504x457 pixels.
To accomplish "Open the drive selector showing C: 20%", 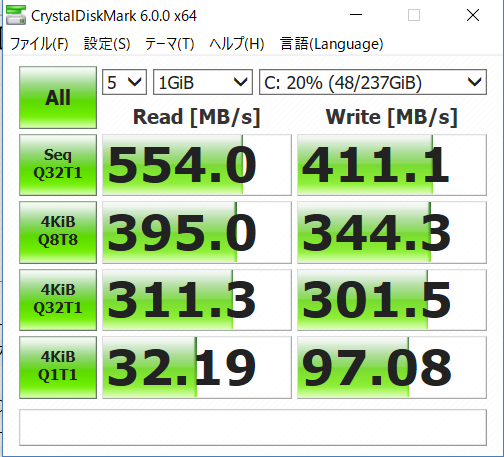I will tap(373, 82).
